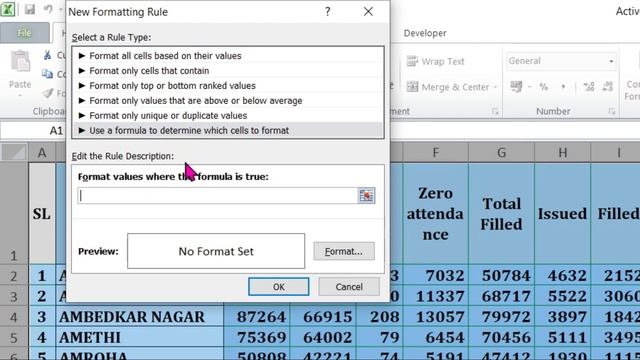This screenshot has height=360, width=640.
Task: Click cell value 87264
Action: click(x=257, y=317)
